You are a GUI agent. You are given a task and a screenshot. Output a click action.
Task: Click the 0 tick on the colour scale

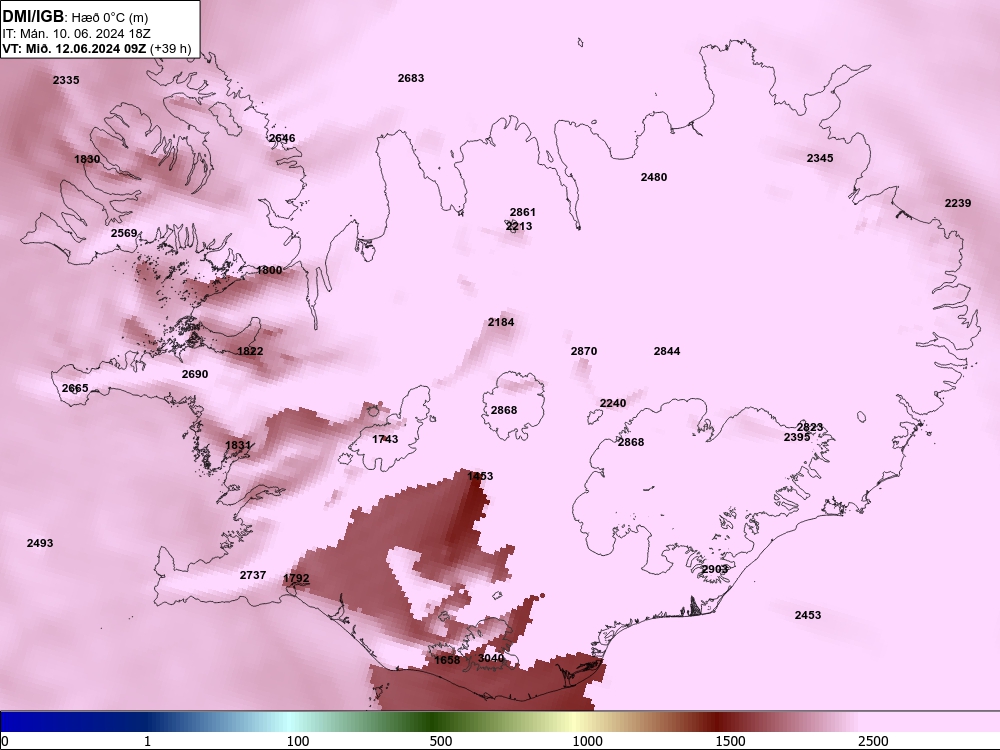click(x=6, y=741)
